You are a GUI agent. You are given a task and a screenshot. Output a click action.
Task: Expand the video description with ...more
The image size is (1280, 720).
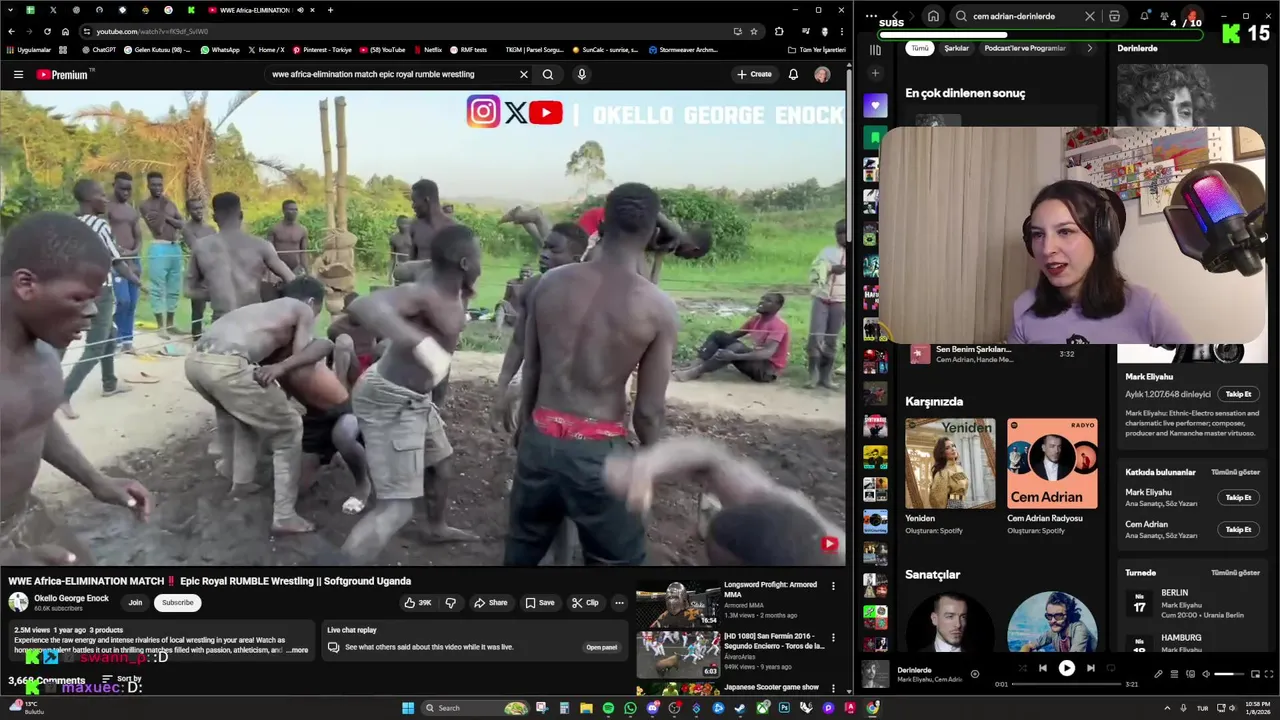297,650
